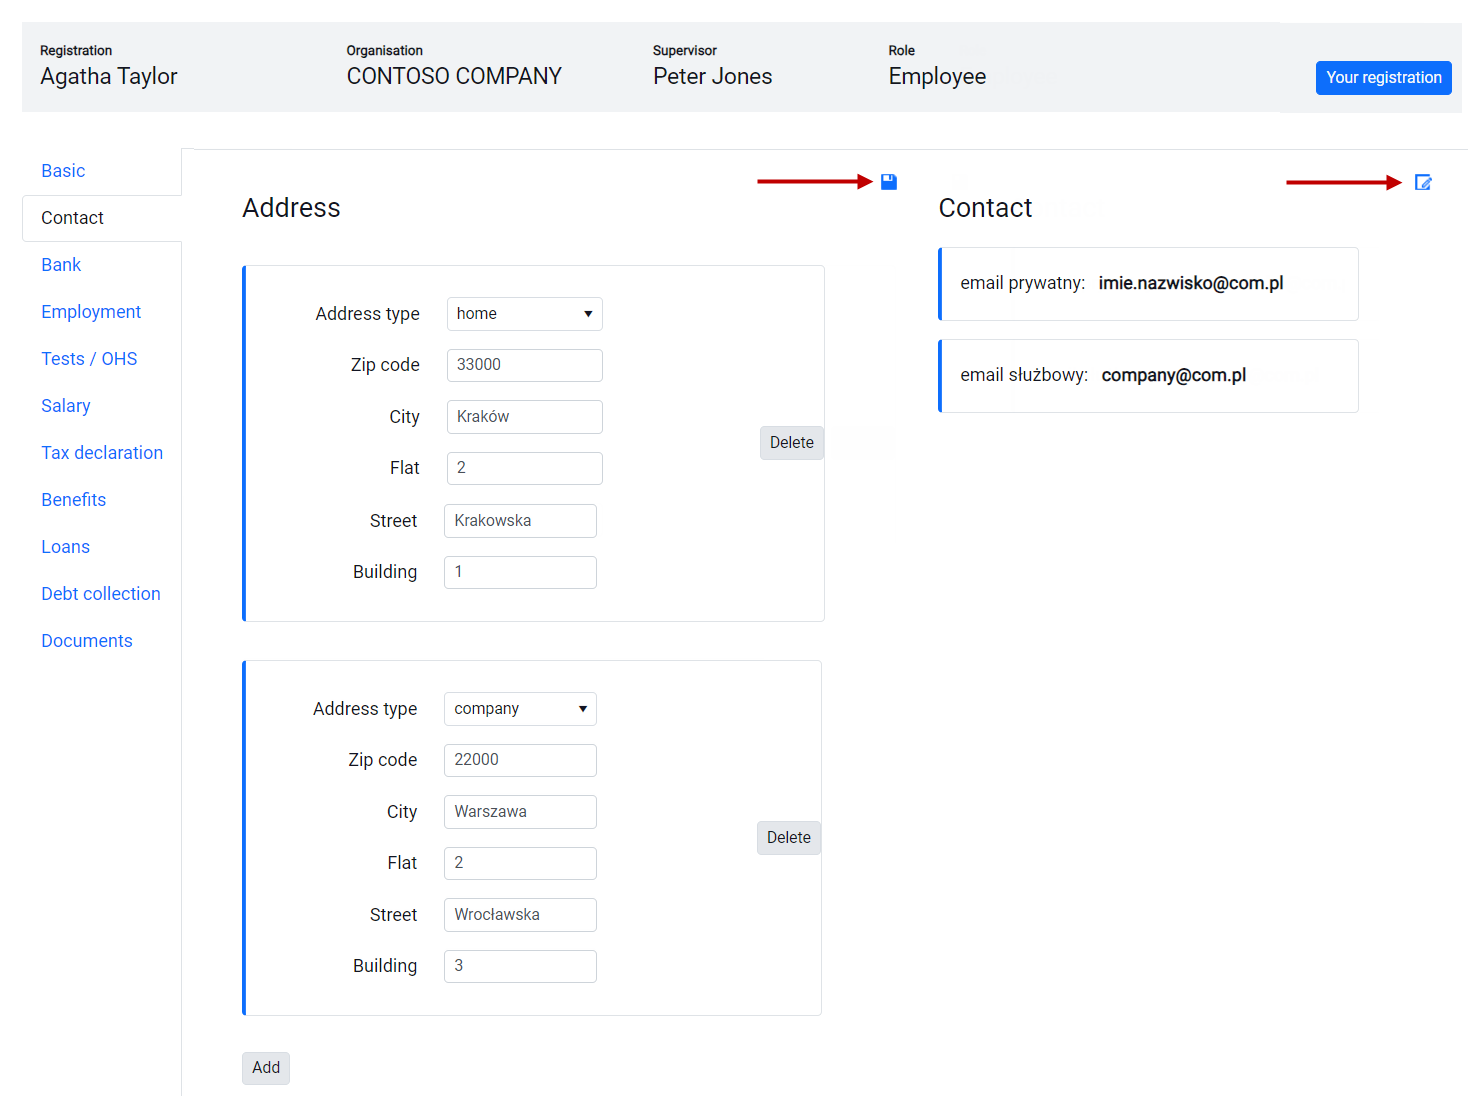Open the Documents section
The image size is (1468, 1096).
[87, 641]
